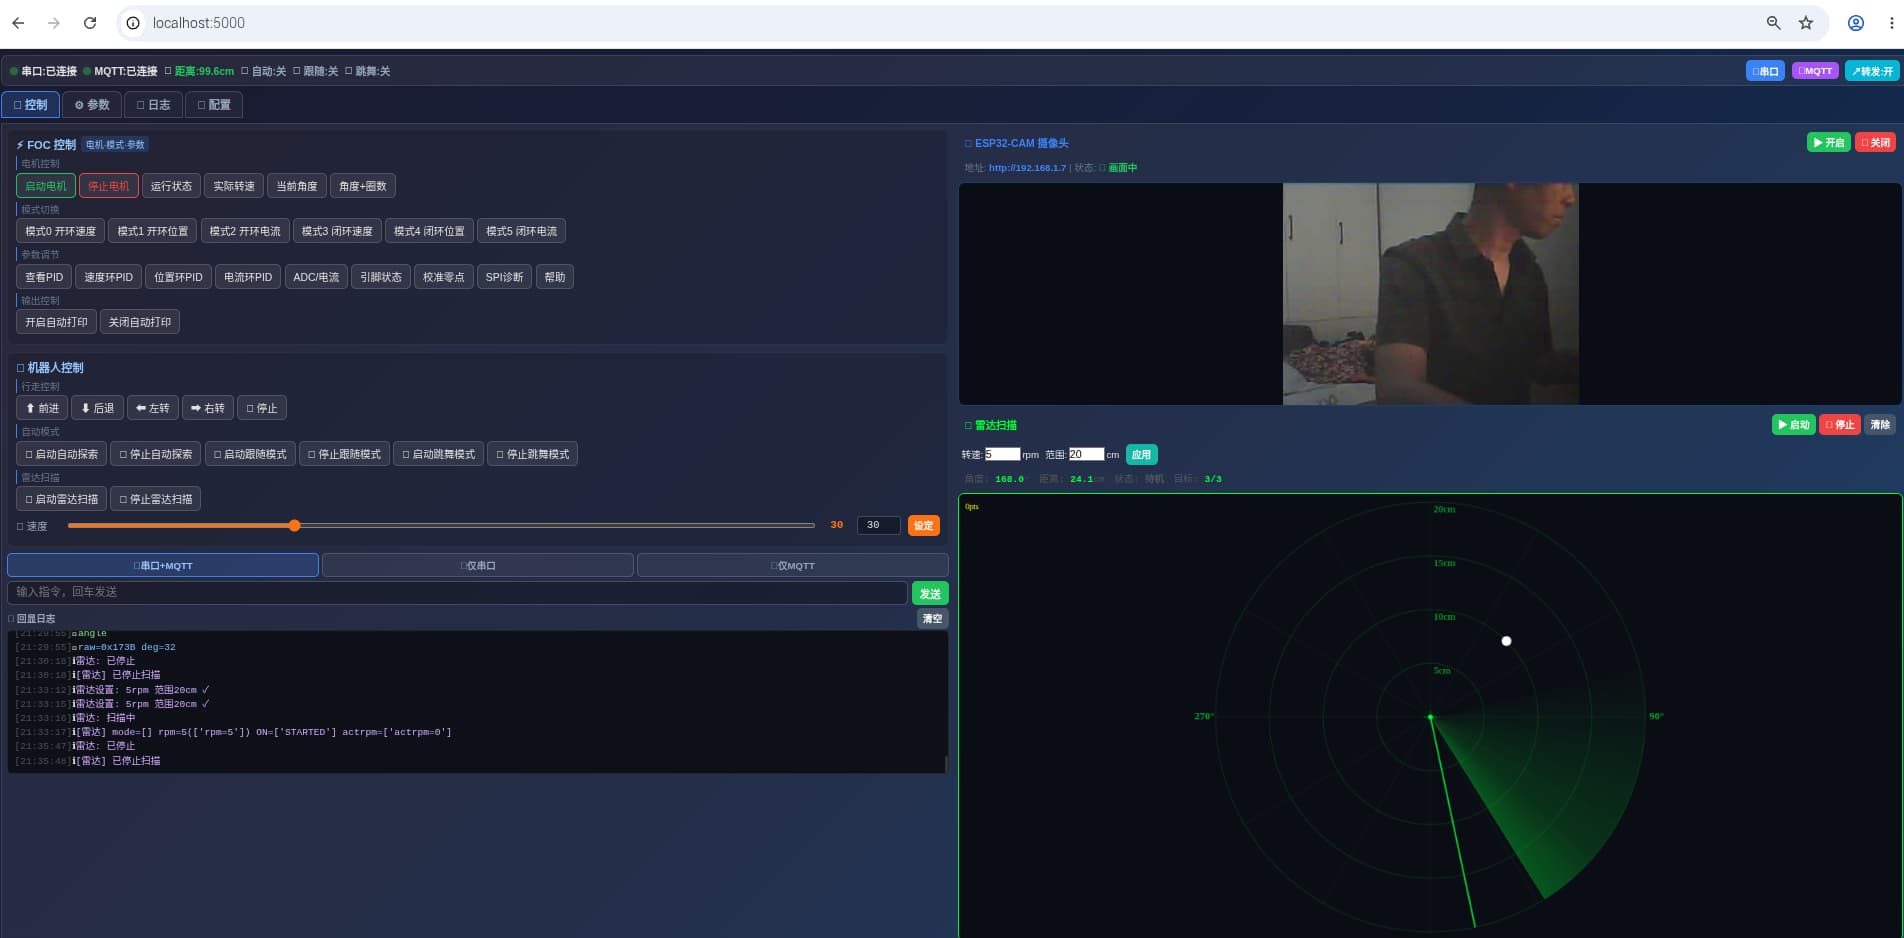Select 串口+MQTT send mode
The width and height of the screenshot is (1904, 938).
pyautogui.click(x=163, y=565)
